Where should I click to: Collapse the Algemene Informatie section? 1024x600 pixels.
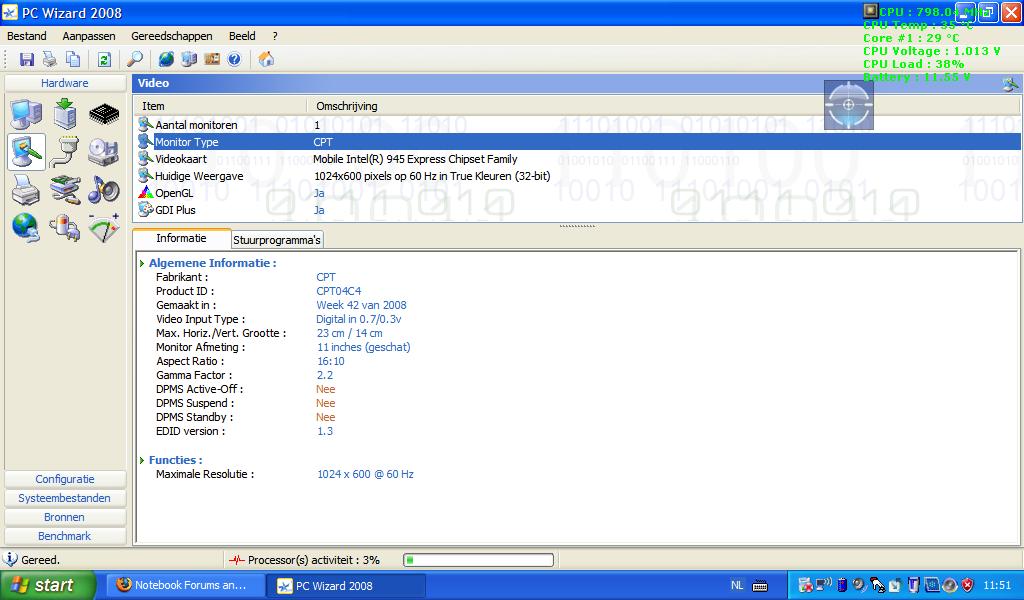click(x=143, y=264)
